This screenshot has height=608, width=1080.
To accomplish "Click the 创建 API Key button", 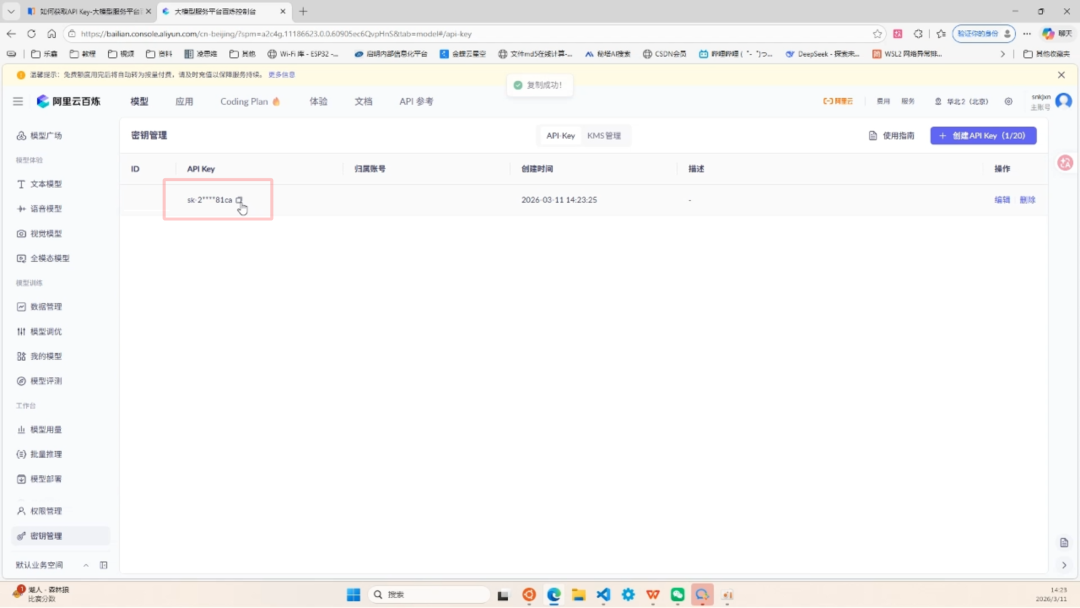I will pos(983,136).
